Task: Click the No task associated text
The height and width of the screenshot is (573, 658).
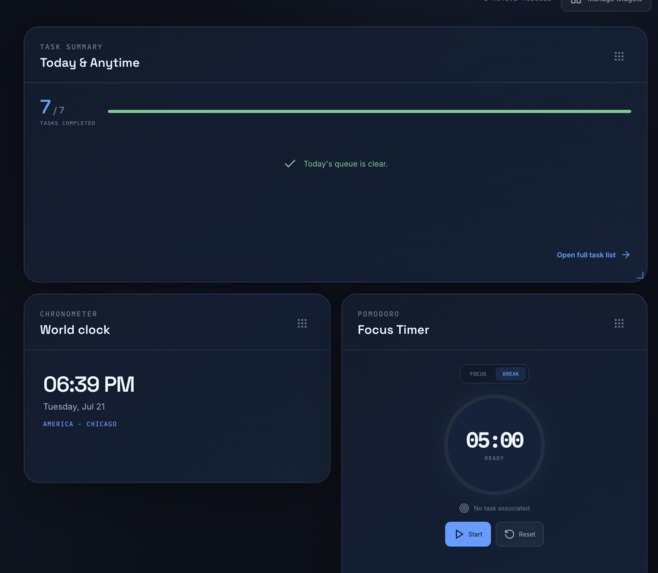Action: (501, 508)
